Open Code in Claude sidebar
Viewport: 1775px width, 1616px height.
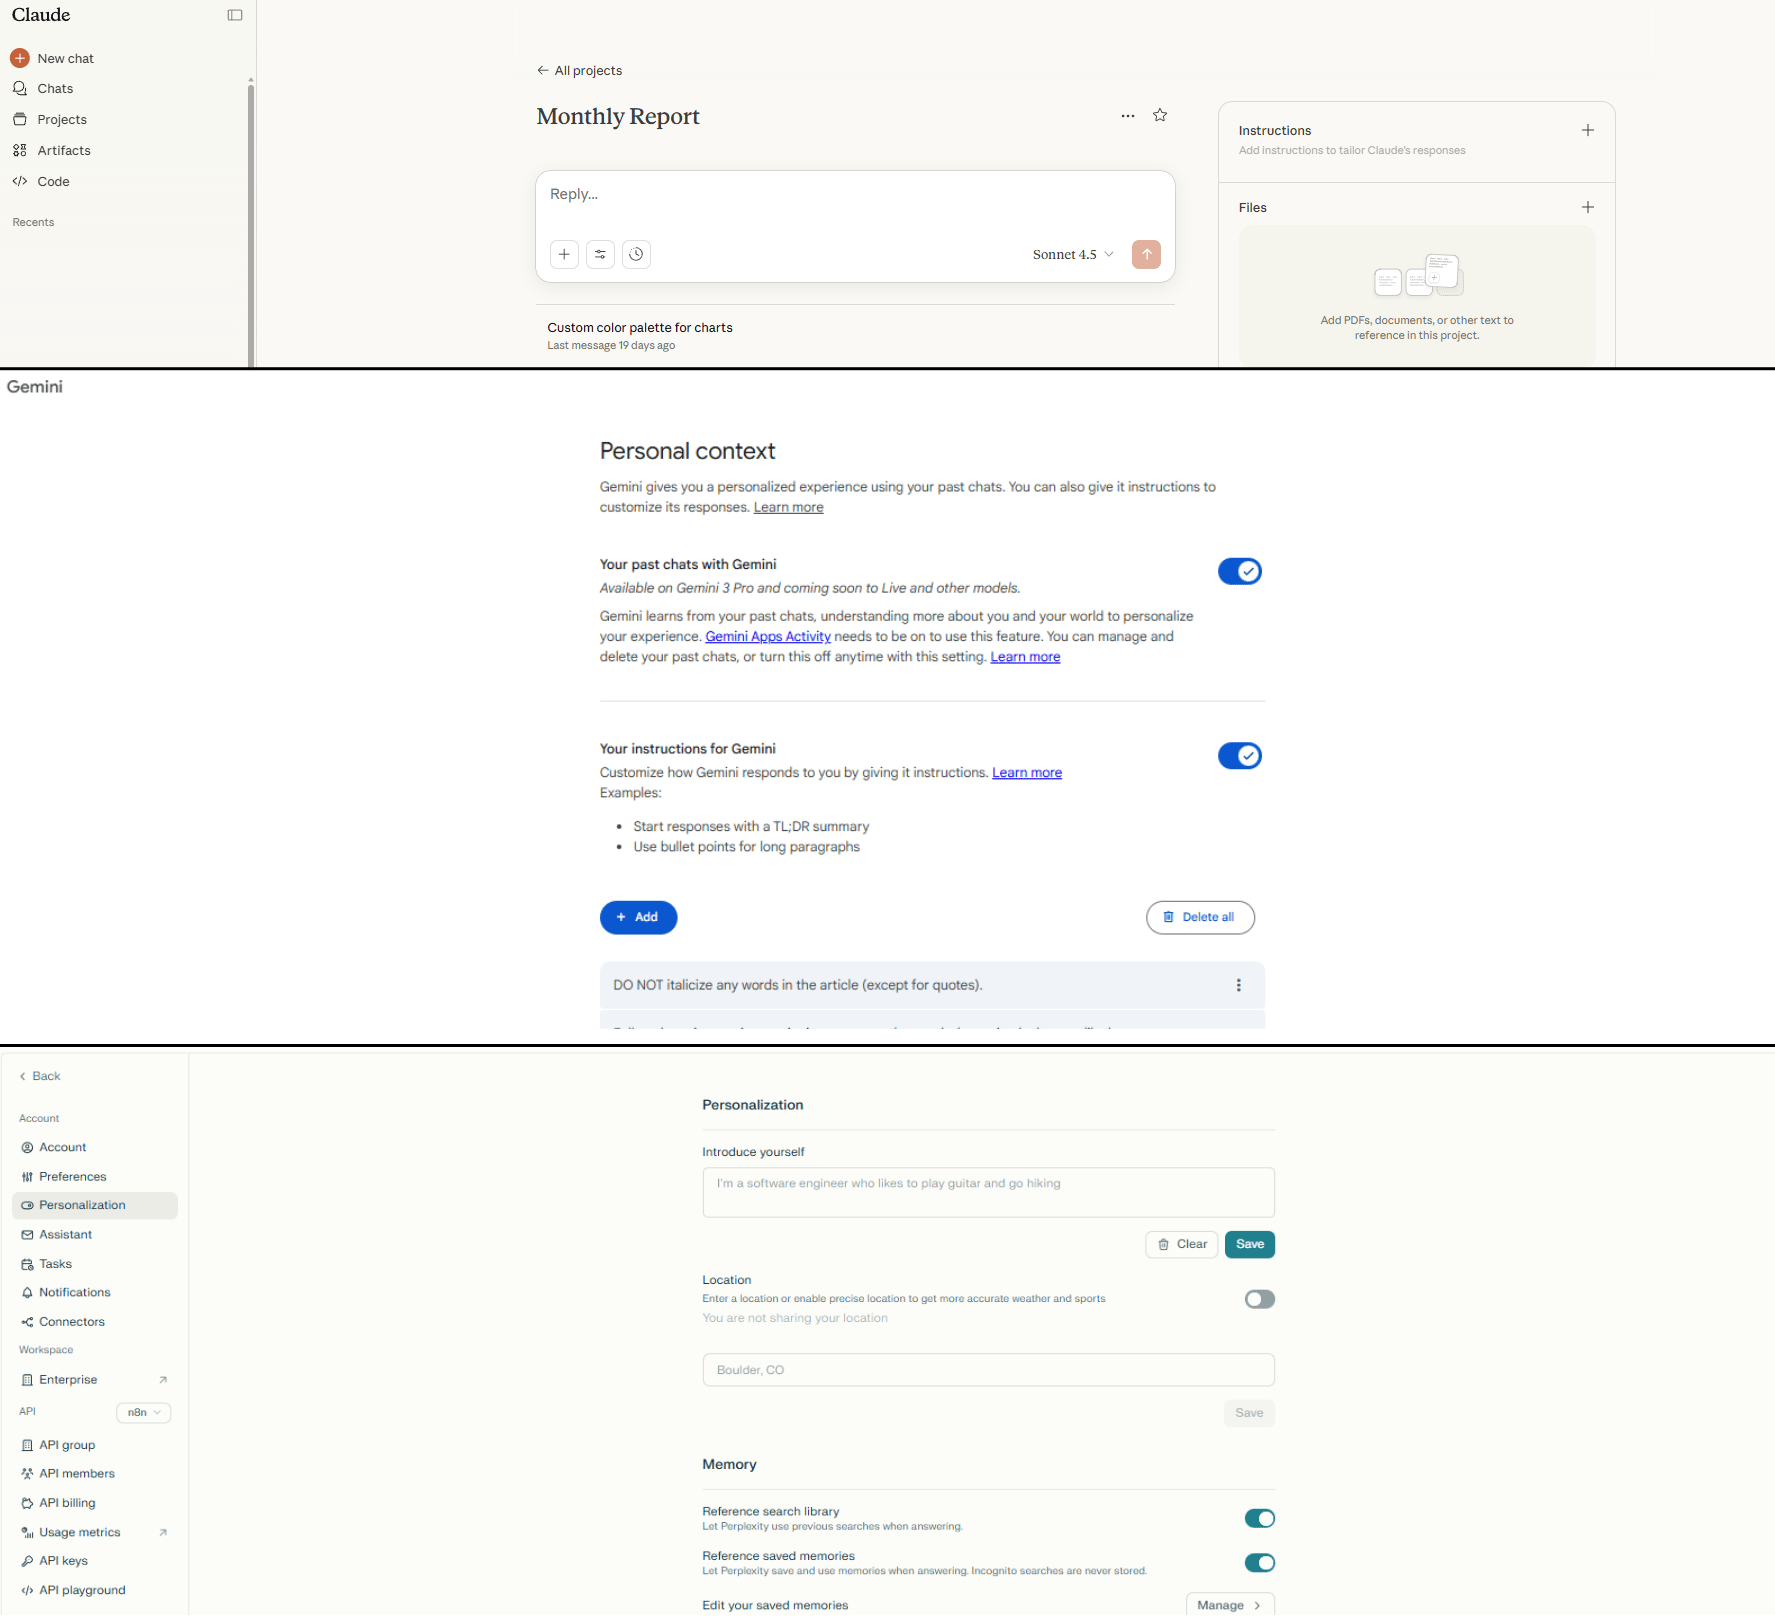click(53, 182)
